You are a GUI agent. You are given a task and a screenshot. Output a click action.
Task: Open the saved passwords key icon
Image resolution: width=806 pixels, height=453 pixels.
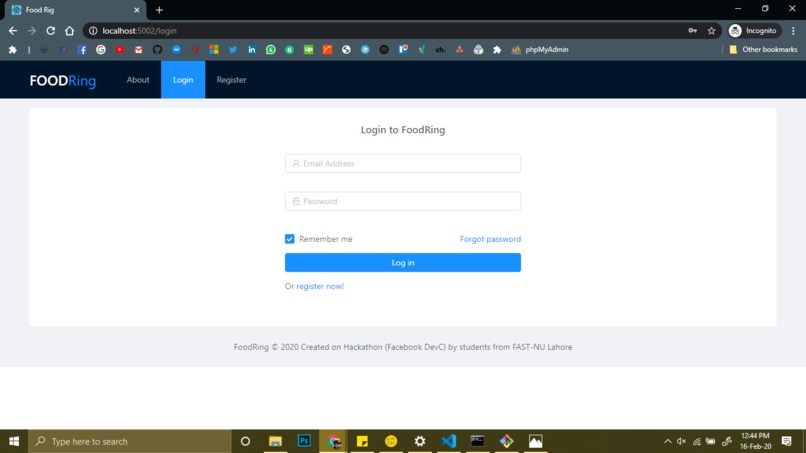click(x=693, y=31)
